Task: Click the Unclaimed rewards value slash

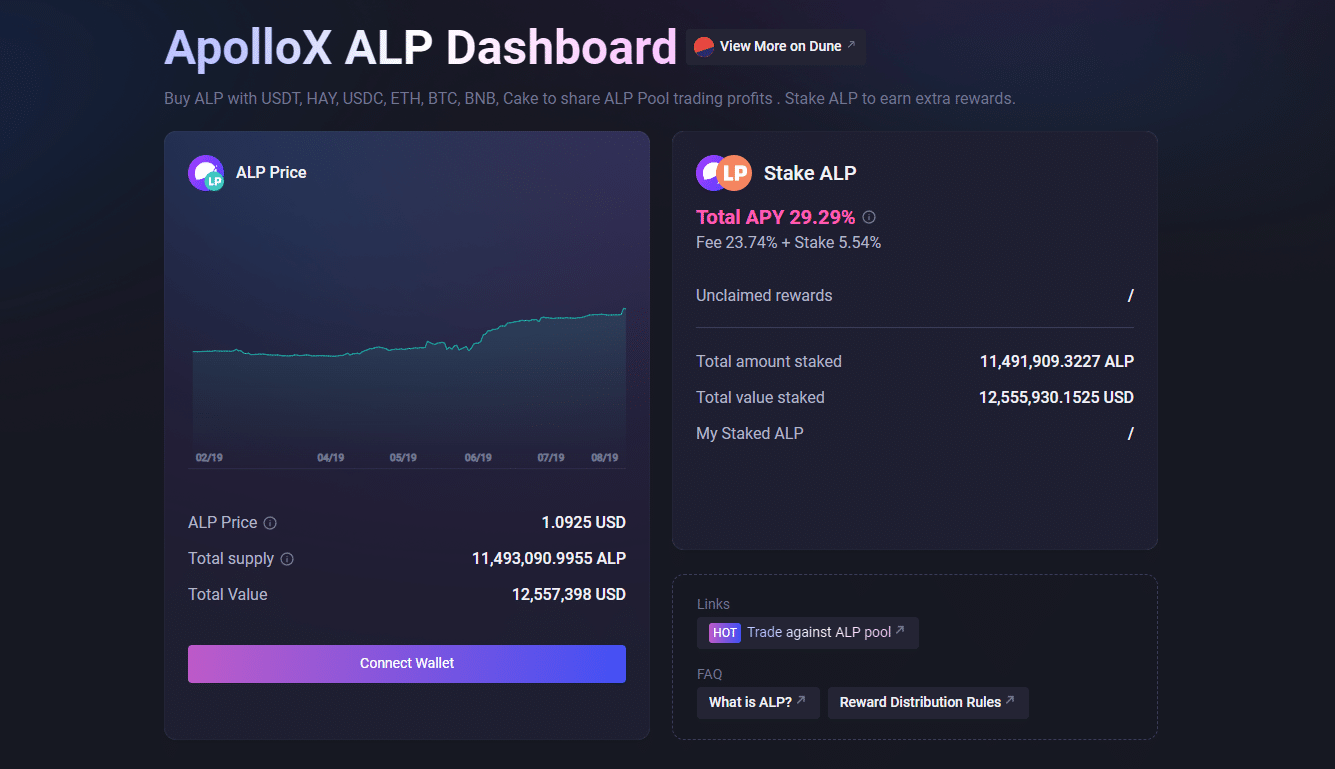Action: (x=1130, y=295)
